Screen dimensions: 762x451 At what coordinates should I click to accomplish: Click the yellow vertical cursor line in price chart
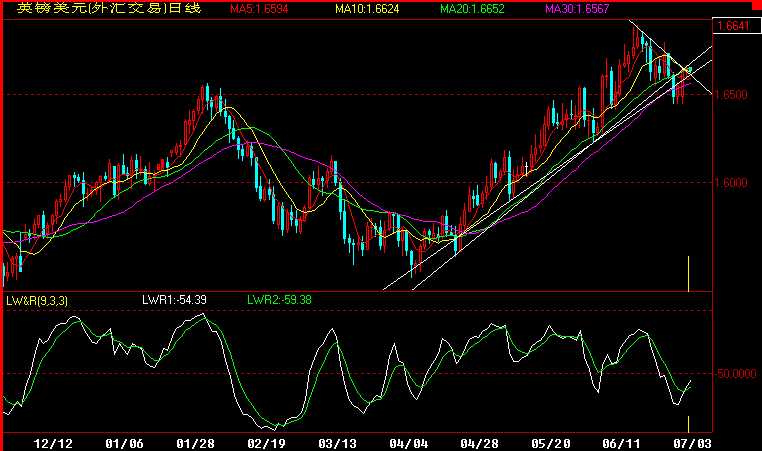[689, 273]
